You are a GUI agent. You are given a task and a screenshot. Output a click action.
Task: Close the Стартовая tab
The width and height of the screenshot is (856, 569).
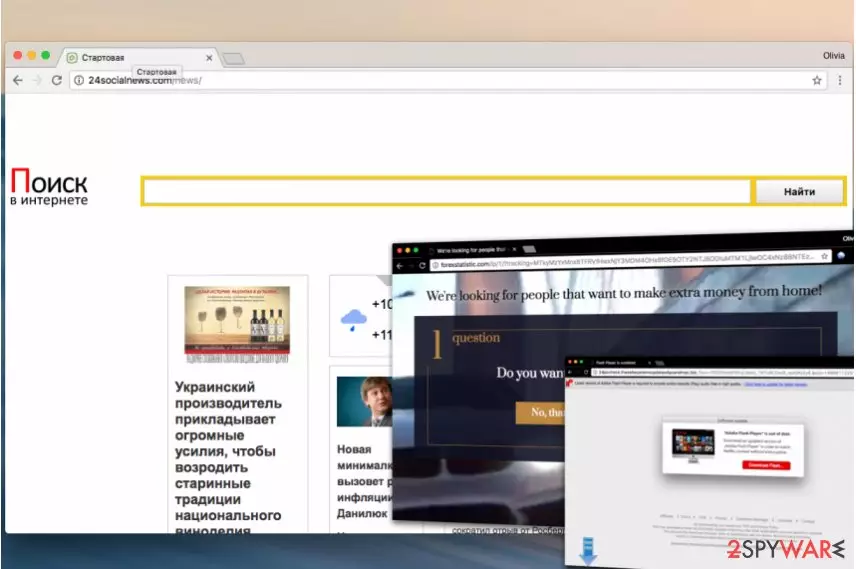209,57
